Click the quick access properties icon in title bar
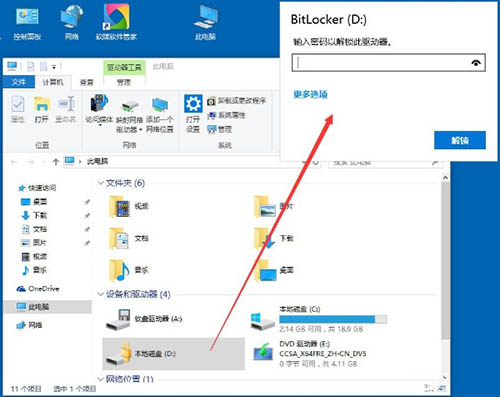 [x=31, y=67]
